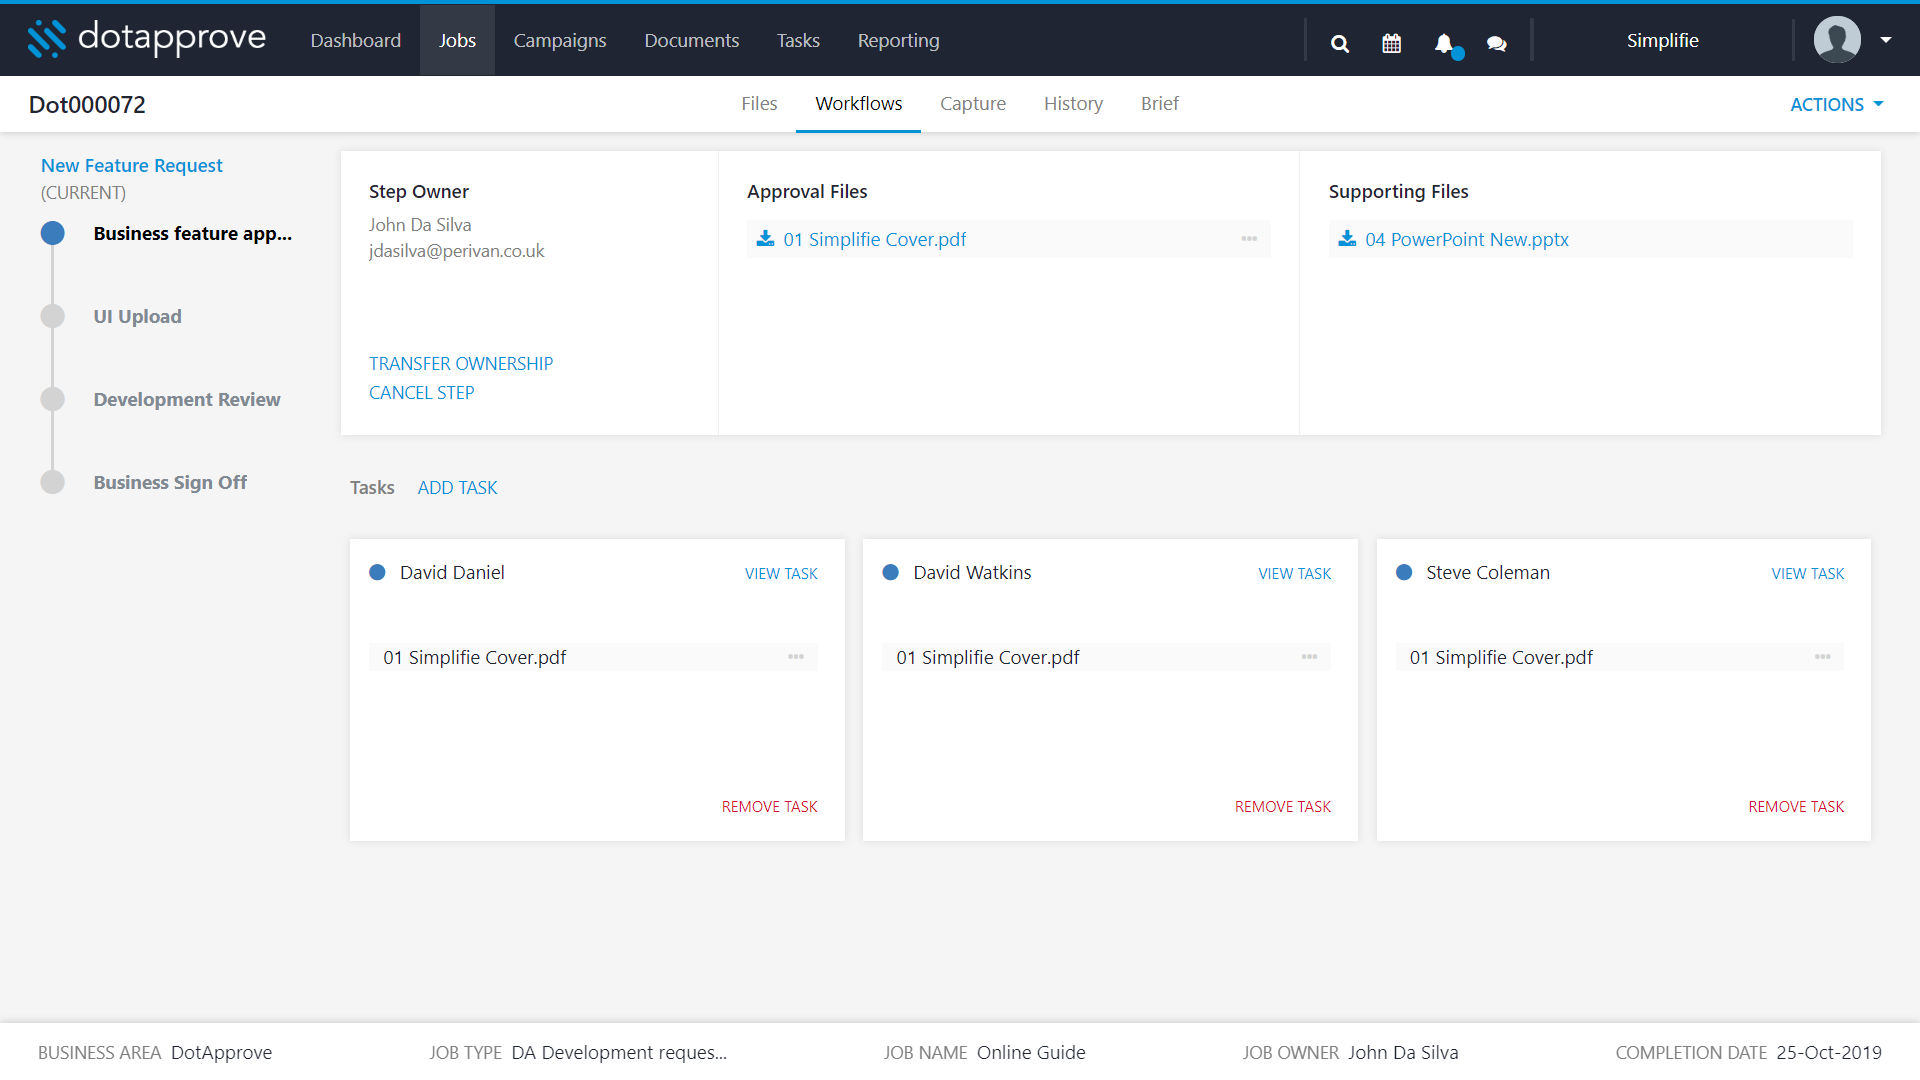
Task: Click 01 Simplifie Cover.pdf in David Watkins card
Action: [x=987, y=658]
